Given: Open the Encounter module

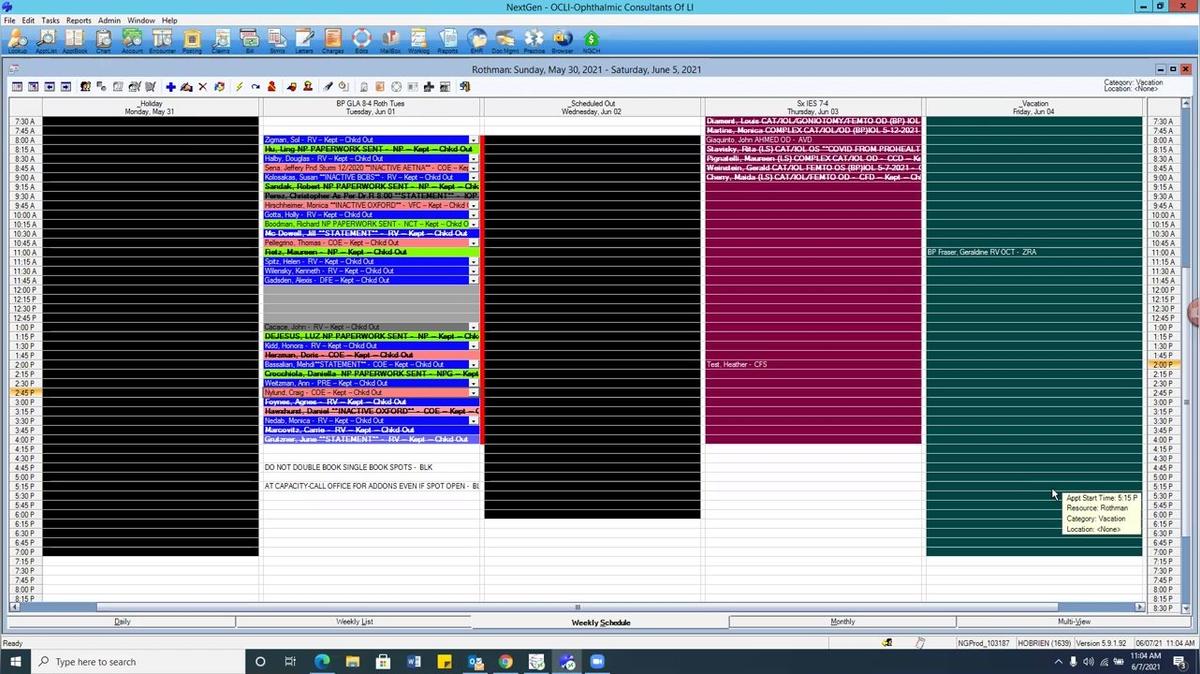Looking at the screenshot, I should pyautogui.click(x=161, y=40).
